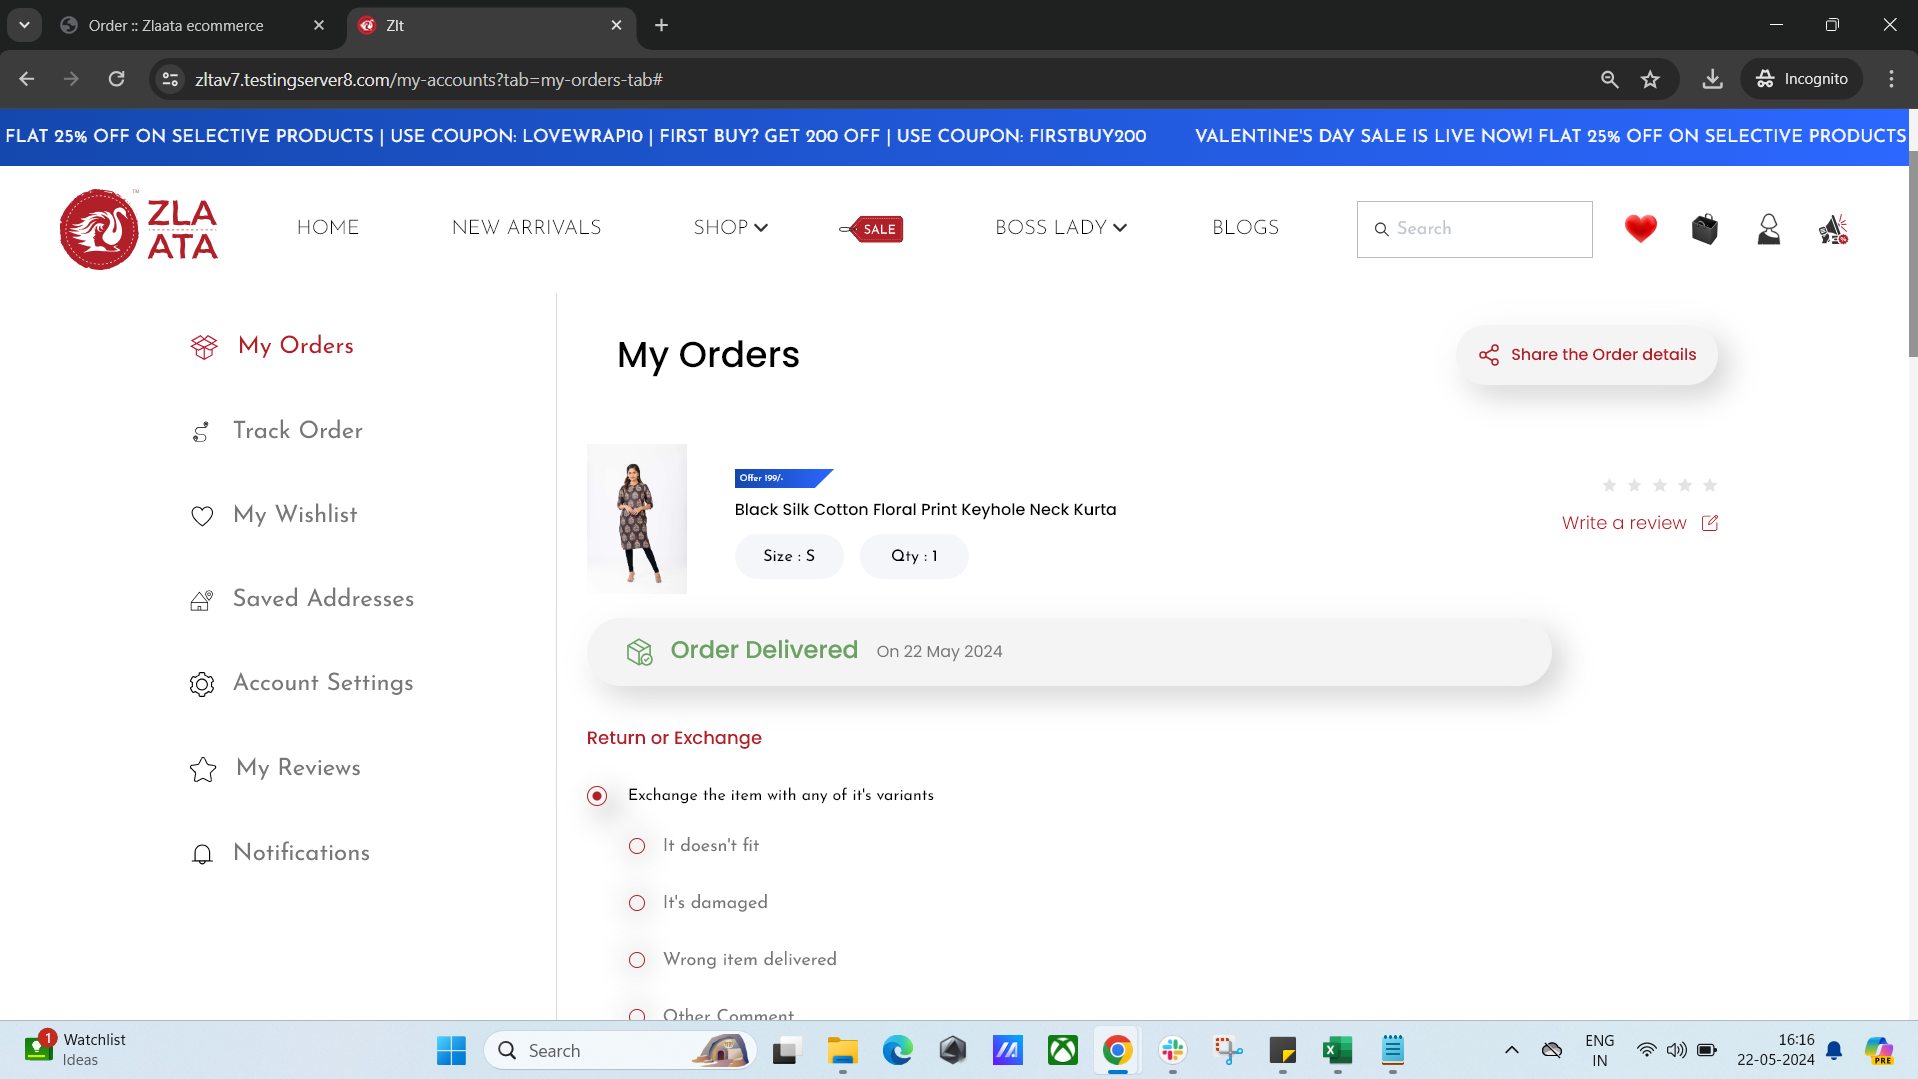The image size is (1918, 1079).
Task: Open Slack from the Windows taskbar
Action: click(x=1172, y=1050)
